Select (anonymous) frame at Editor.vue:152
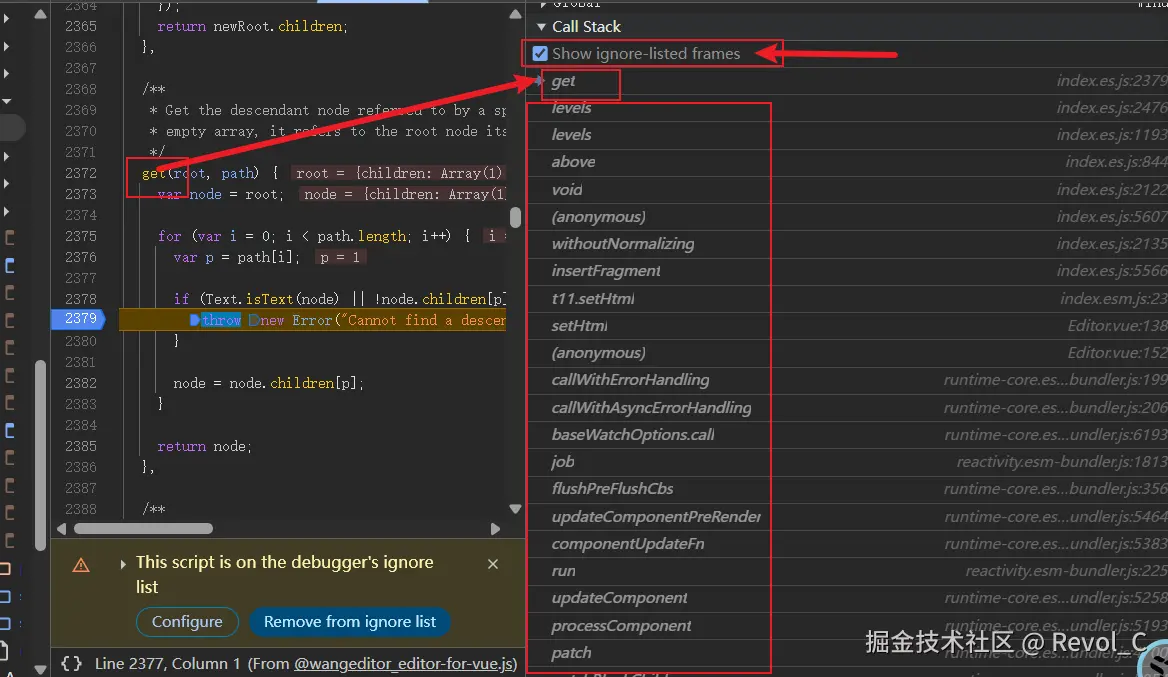Image resolution: width=1168 pixels, height=677 pixels. (x=847, y=352)
